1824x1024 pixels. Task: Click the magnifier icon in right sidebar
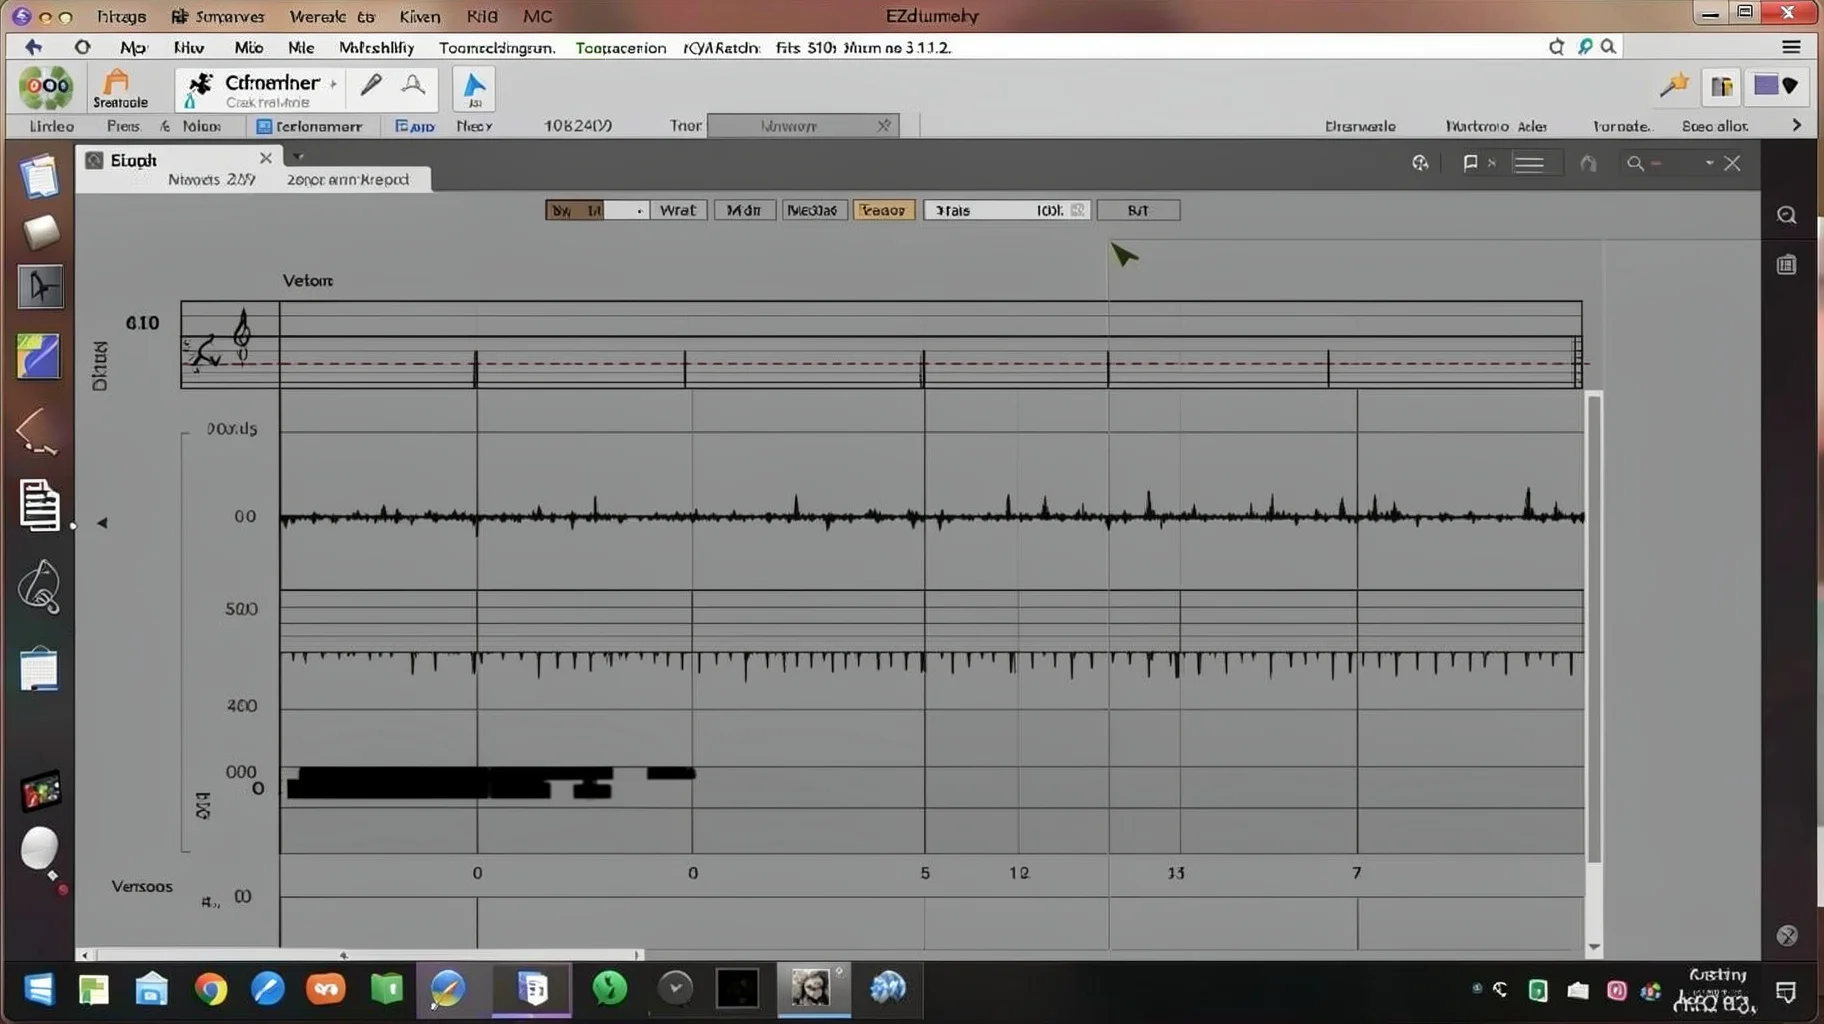coord(1787,215)
